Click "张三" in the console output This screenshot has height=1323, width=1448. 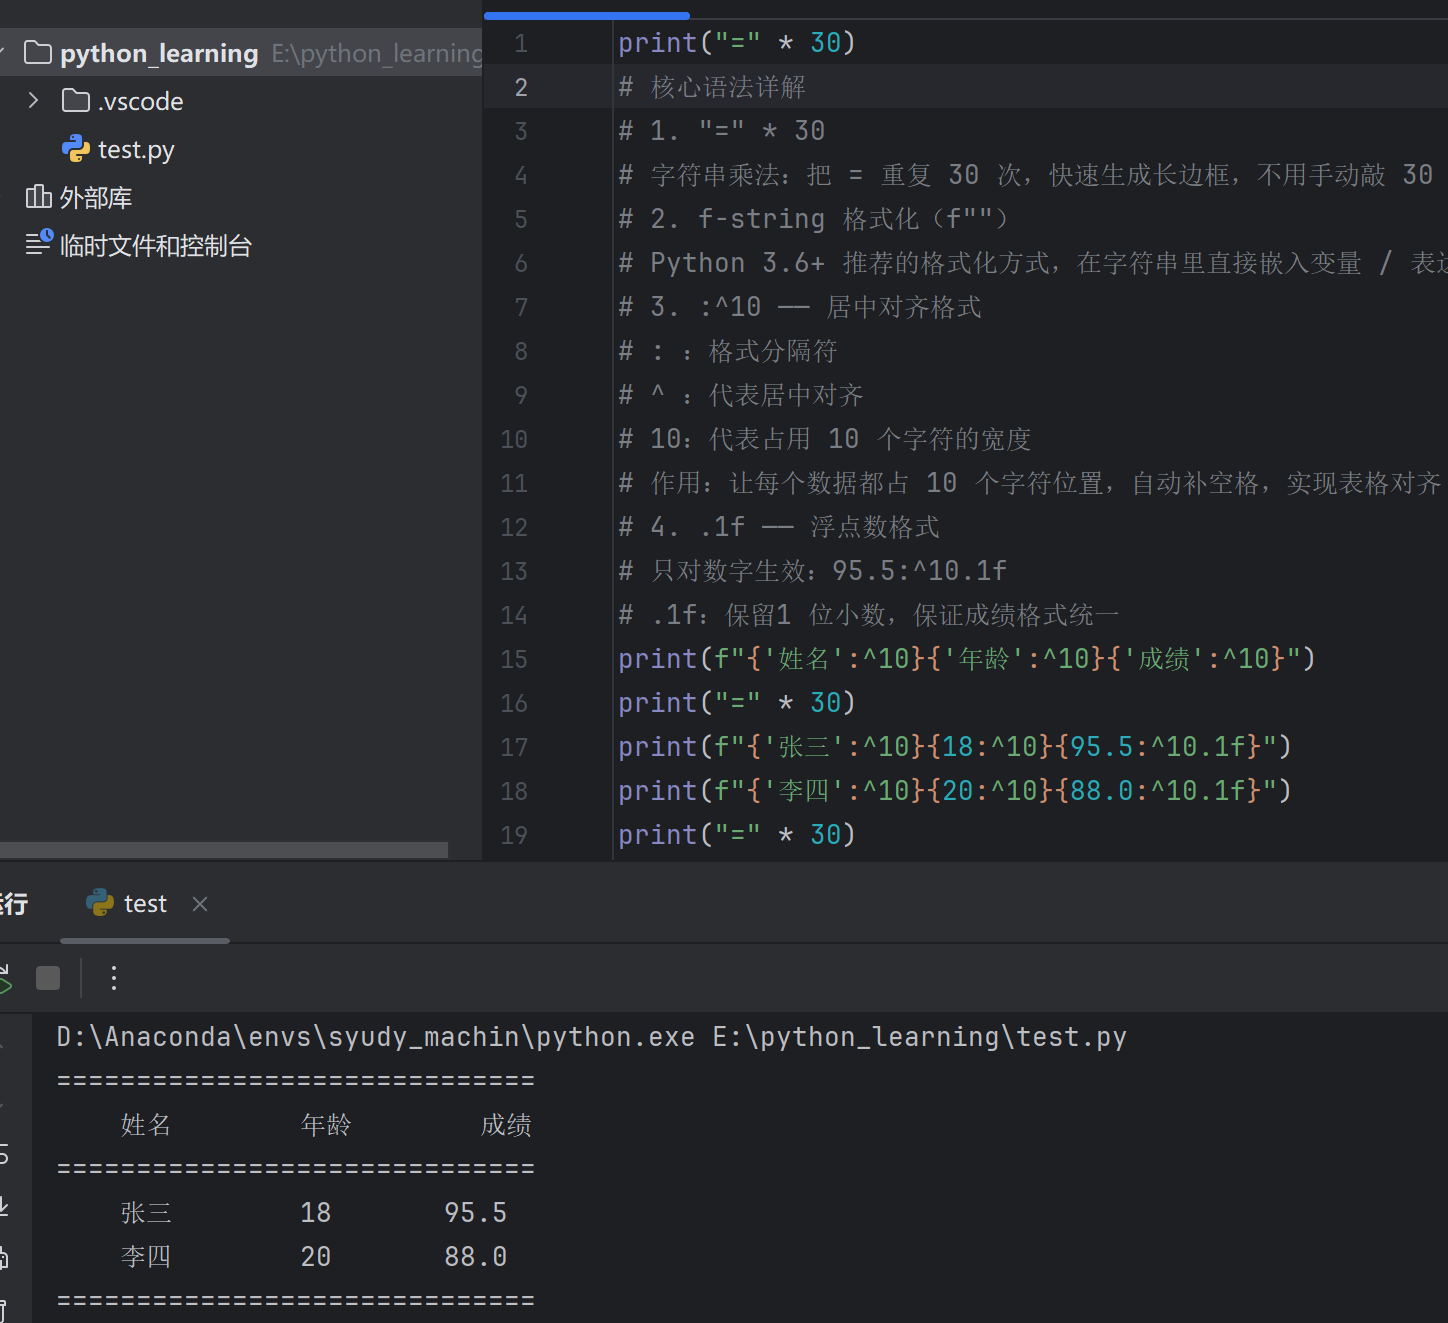[x=146, y=1213]
